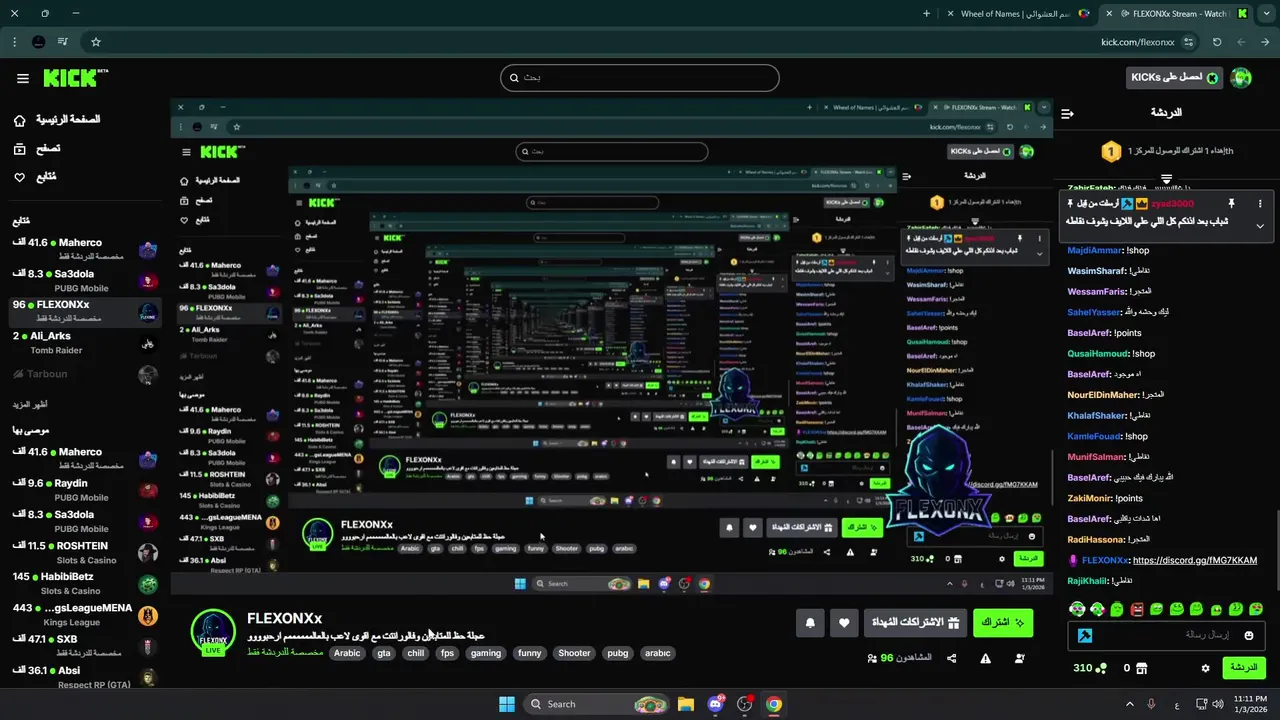This screenshot has width=1280, height=720.
Task: Switch to FLEXONXx Stream browser tab
Action: 1178,14
